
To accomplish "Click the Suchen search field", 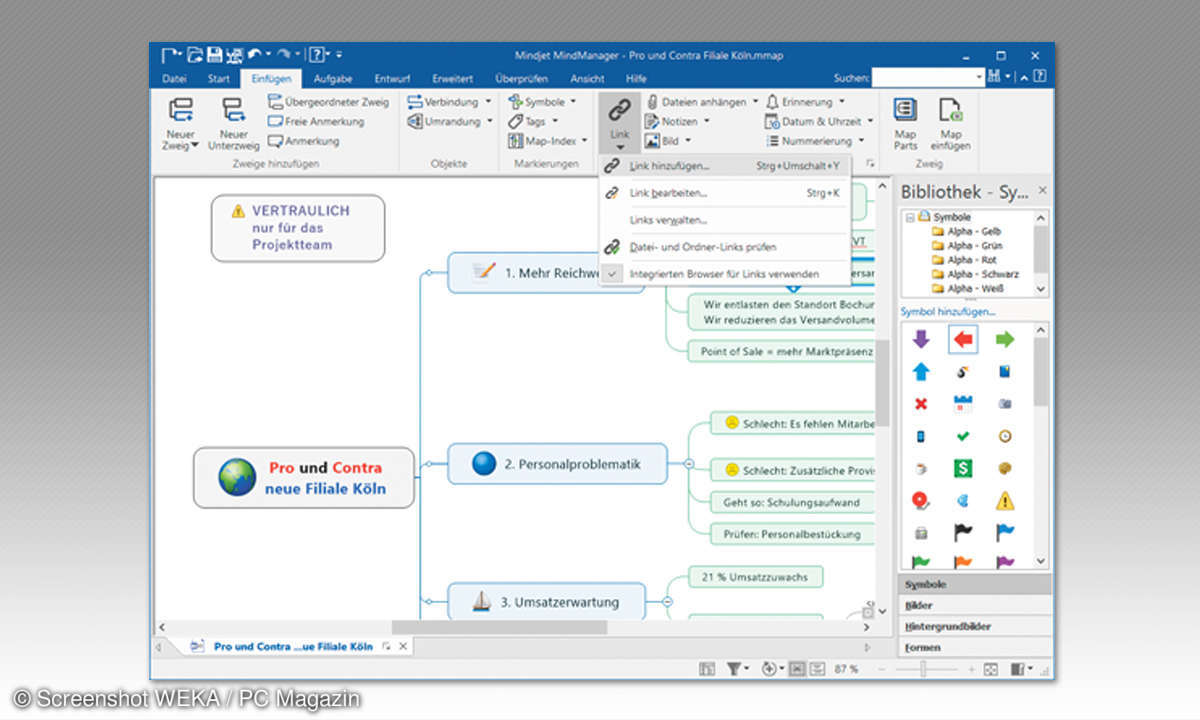I will tap(928, 77).
